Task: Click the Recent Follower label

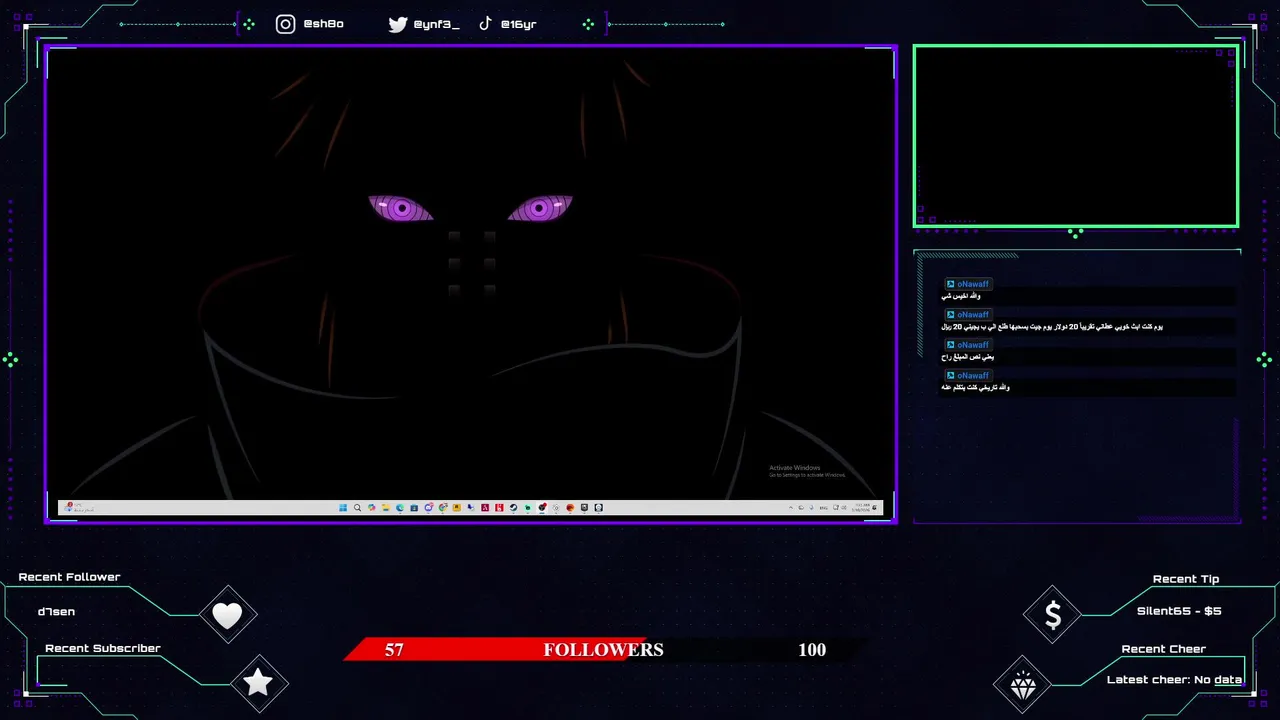Action: coord(69,577)
